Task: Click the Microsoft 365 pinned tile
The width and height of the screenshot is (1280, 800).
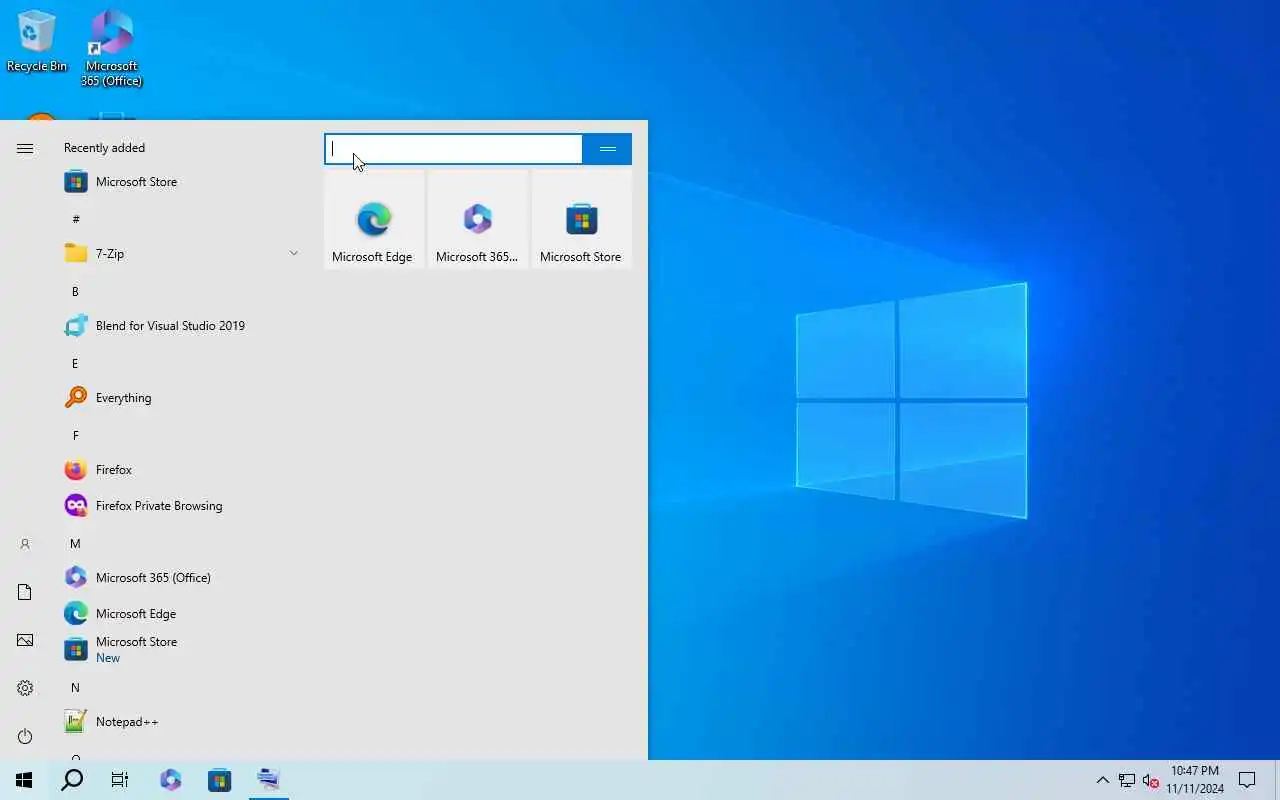Action: [478, 219]
